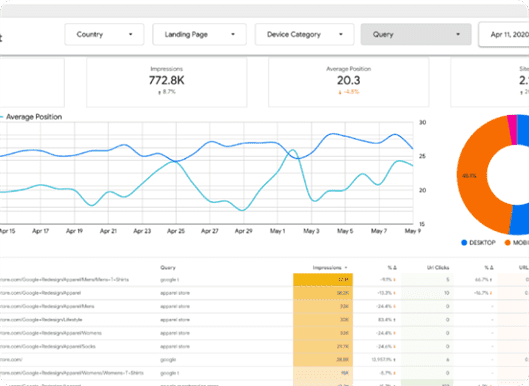Click the sort arrow next to Impressions header
529x386 pixels.
[346, 268]
